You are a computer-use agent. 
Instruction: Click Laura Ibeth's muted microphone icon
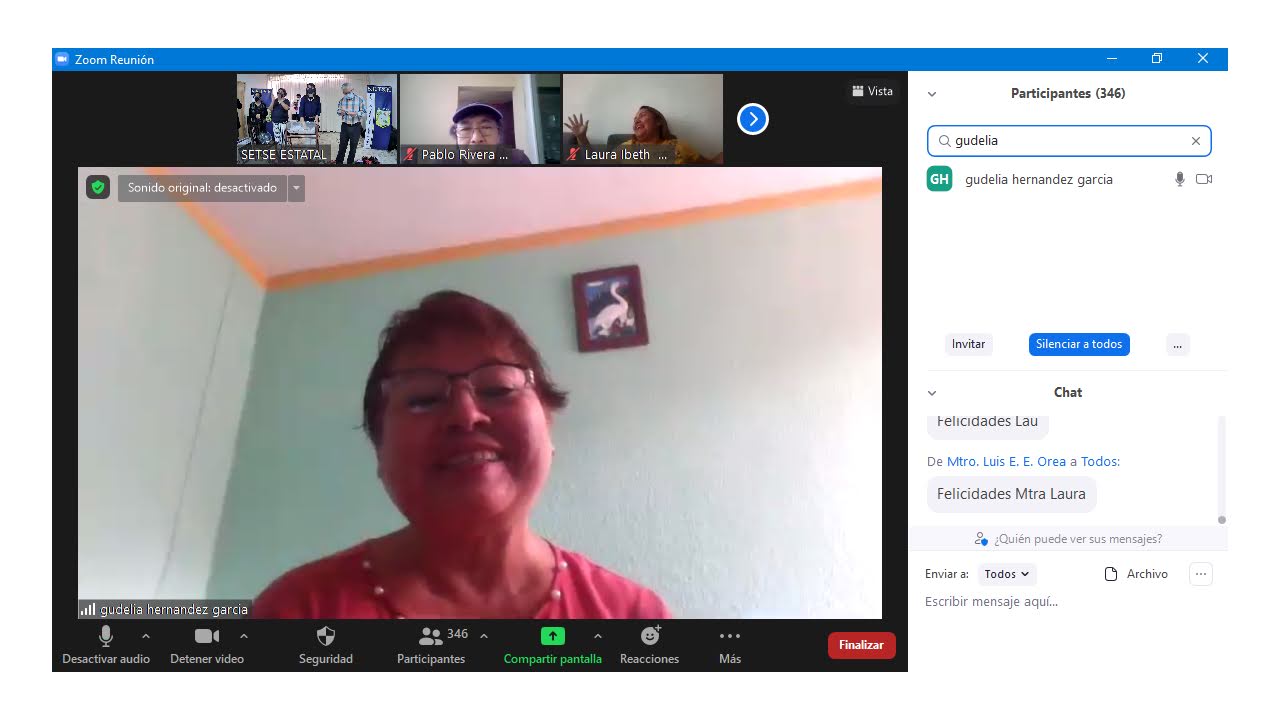[572, 154]
